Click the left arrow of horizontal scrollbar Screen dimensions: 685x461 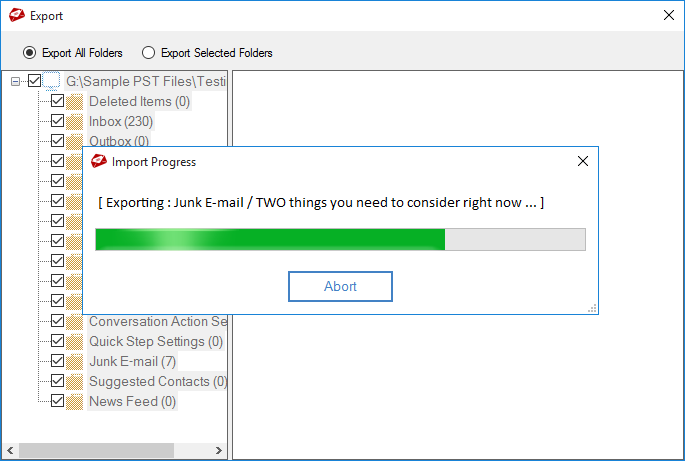(10, 450)
